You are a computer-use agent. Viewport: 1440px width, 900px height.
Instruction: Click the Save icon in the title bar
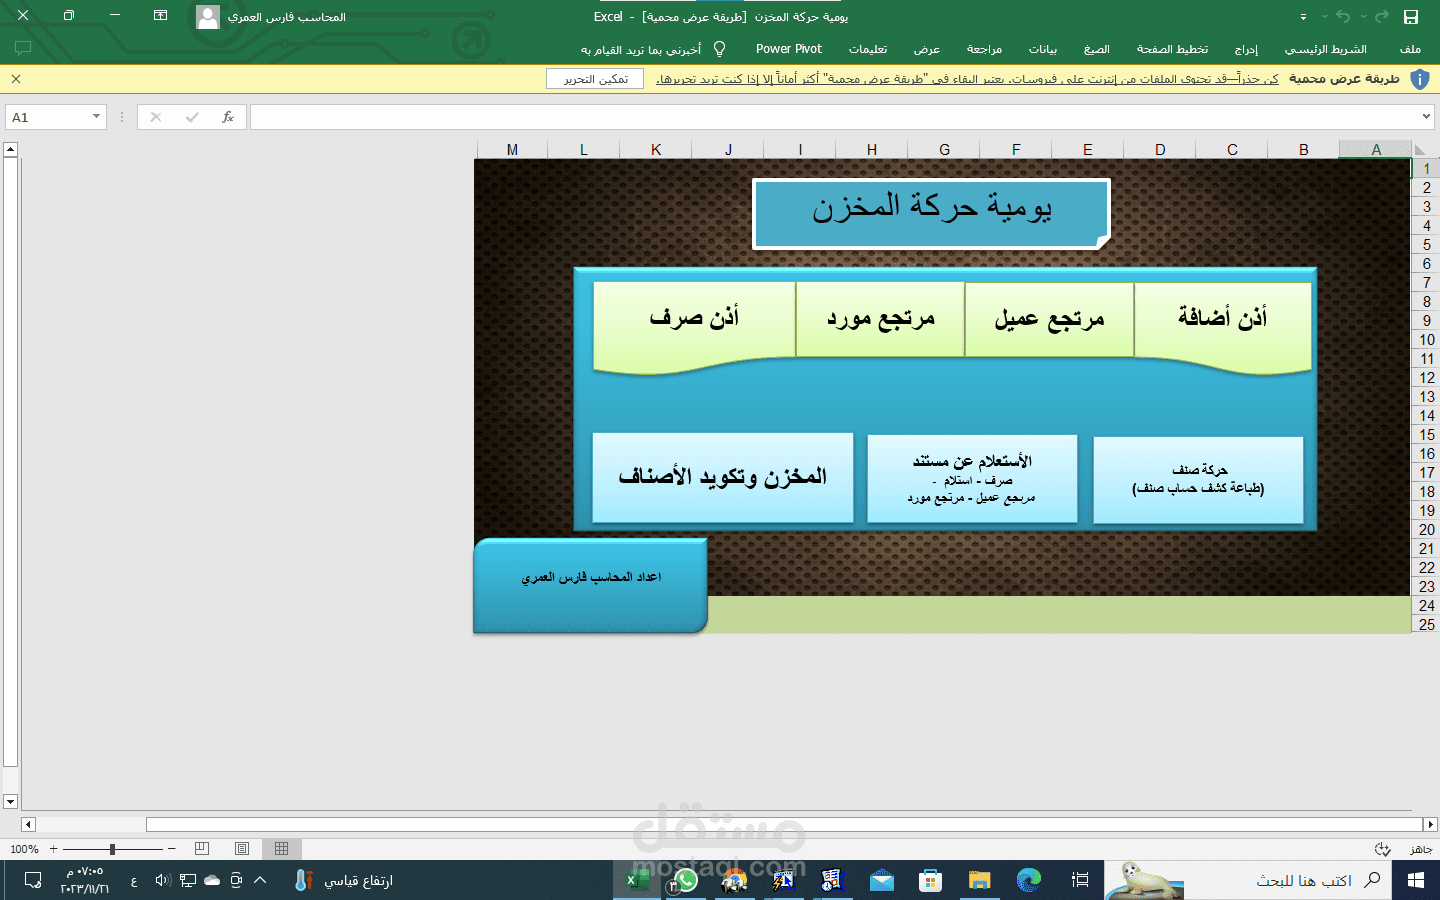tap(1411, 17)
